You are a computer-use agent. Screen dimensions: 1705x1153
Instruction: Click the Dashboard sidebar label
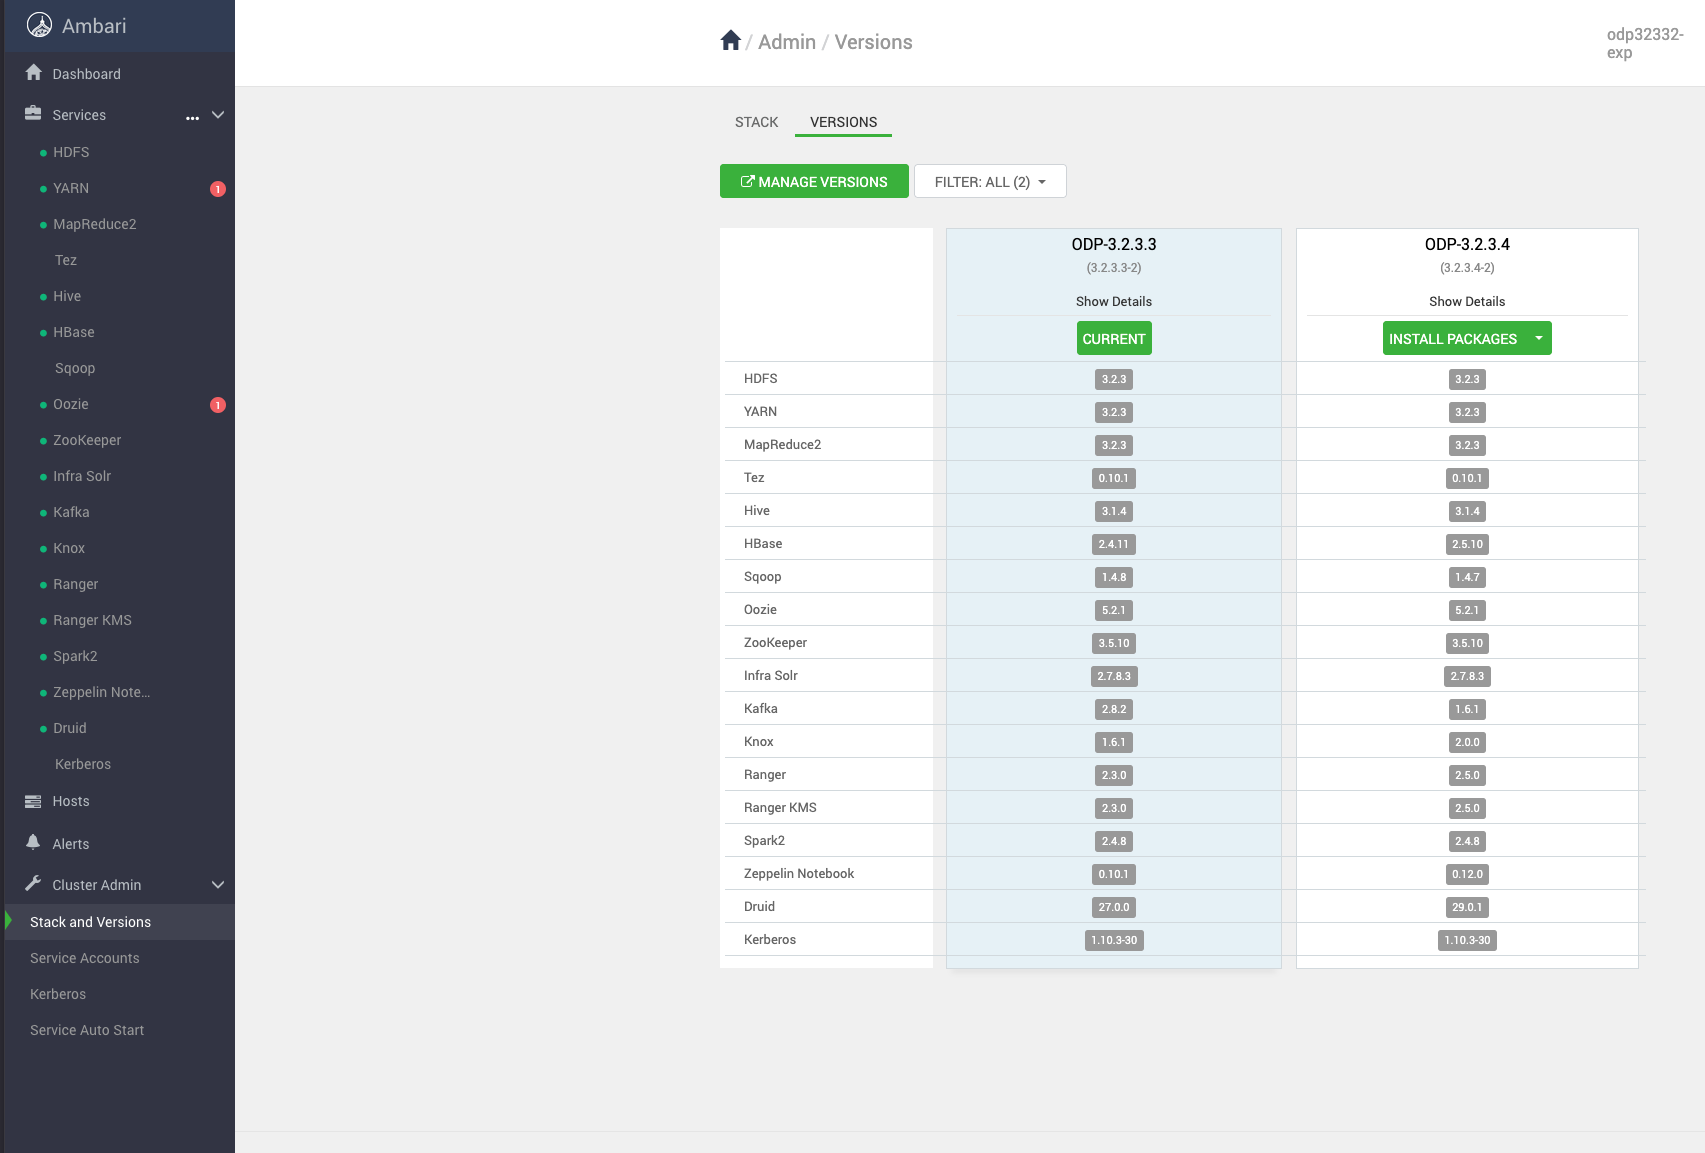coord(86,74)
